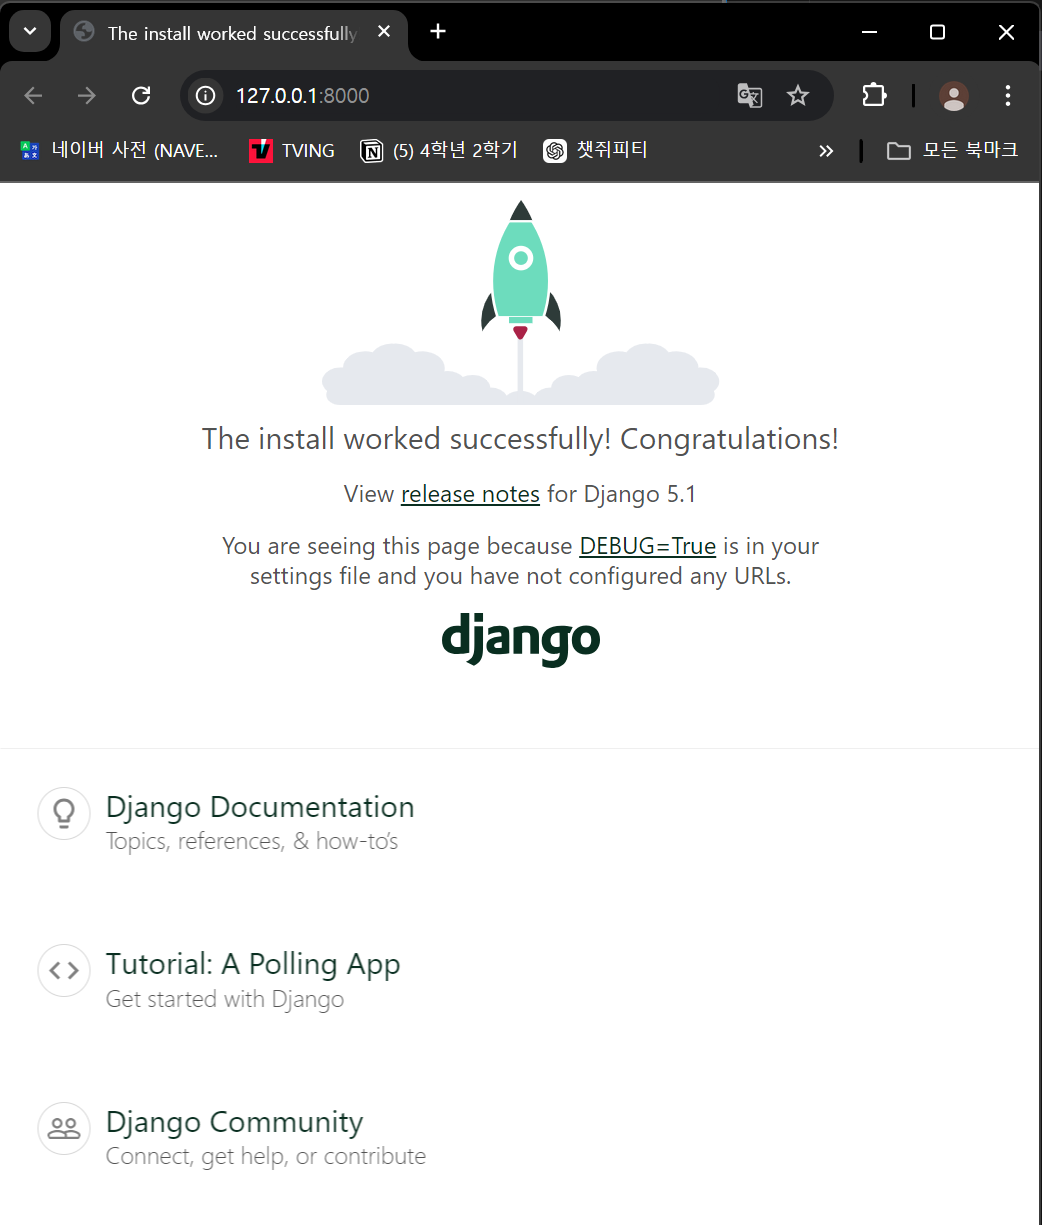1042x1225 pixels.
Task: Select the 'The install worked successfully' tab
Action: tap(234, 33)
